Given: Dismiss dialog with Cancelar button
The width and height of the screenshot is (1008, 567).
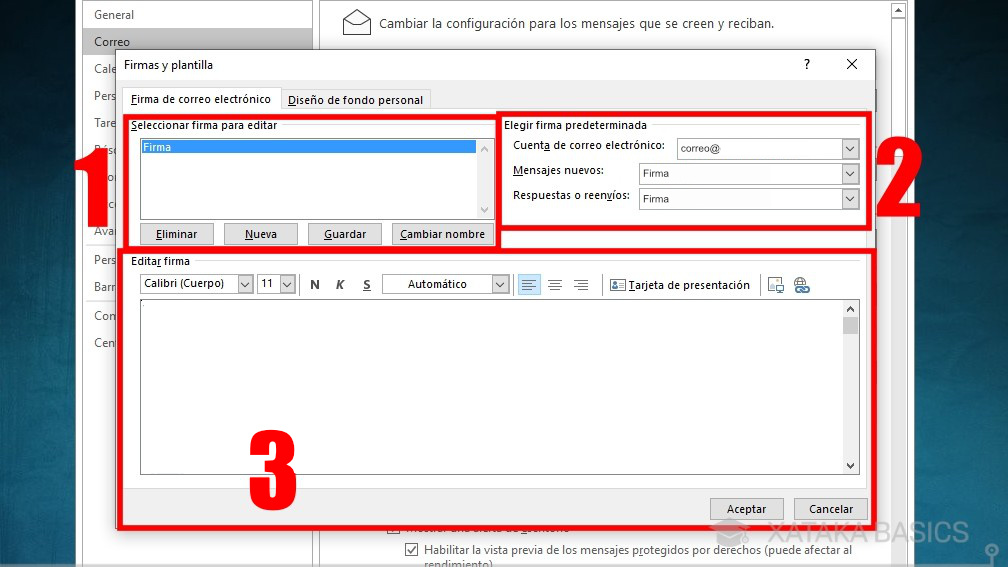Looking at the screenshot, I should coord(831,508).
